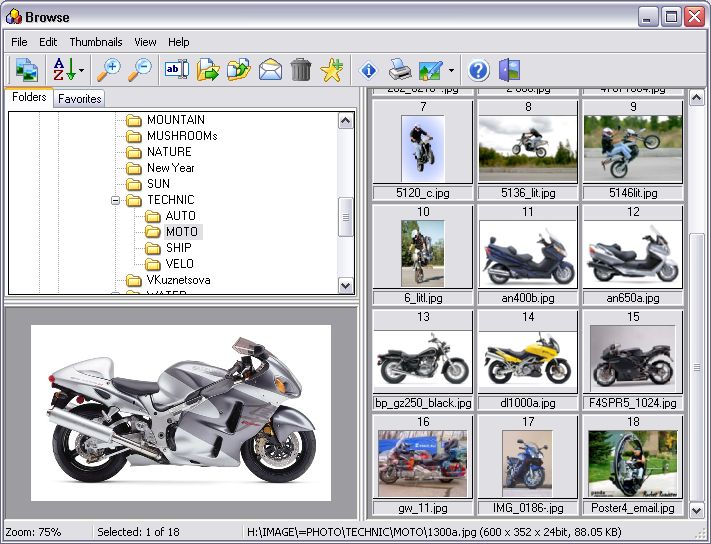Click the email envelope toolbar icon

pyautogui.click(x=270, y=69)
